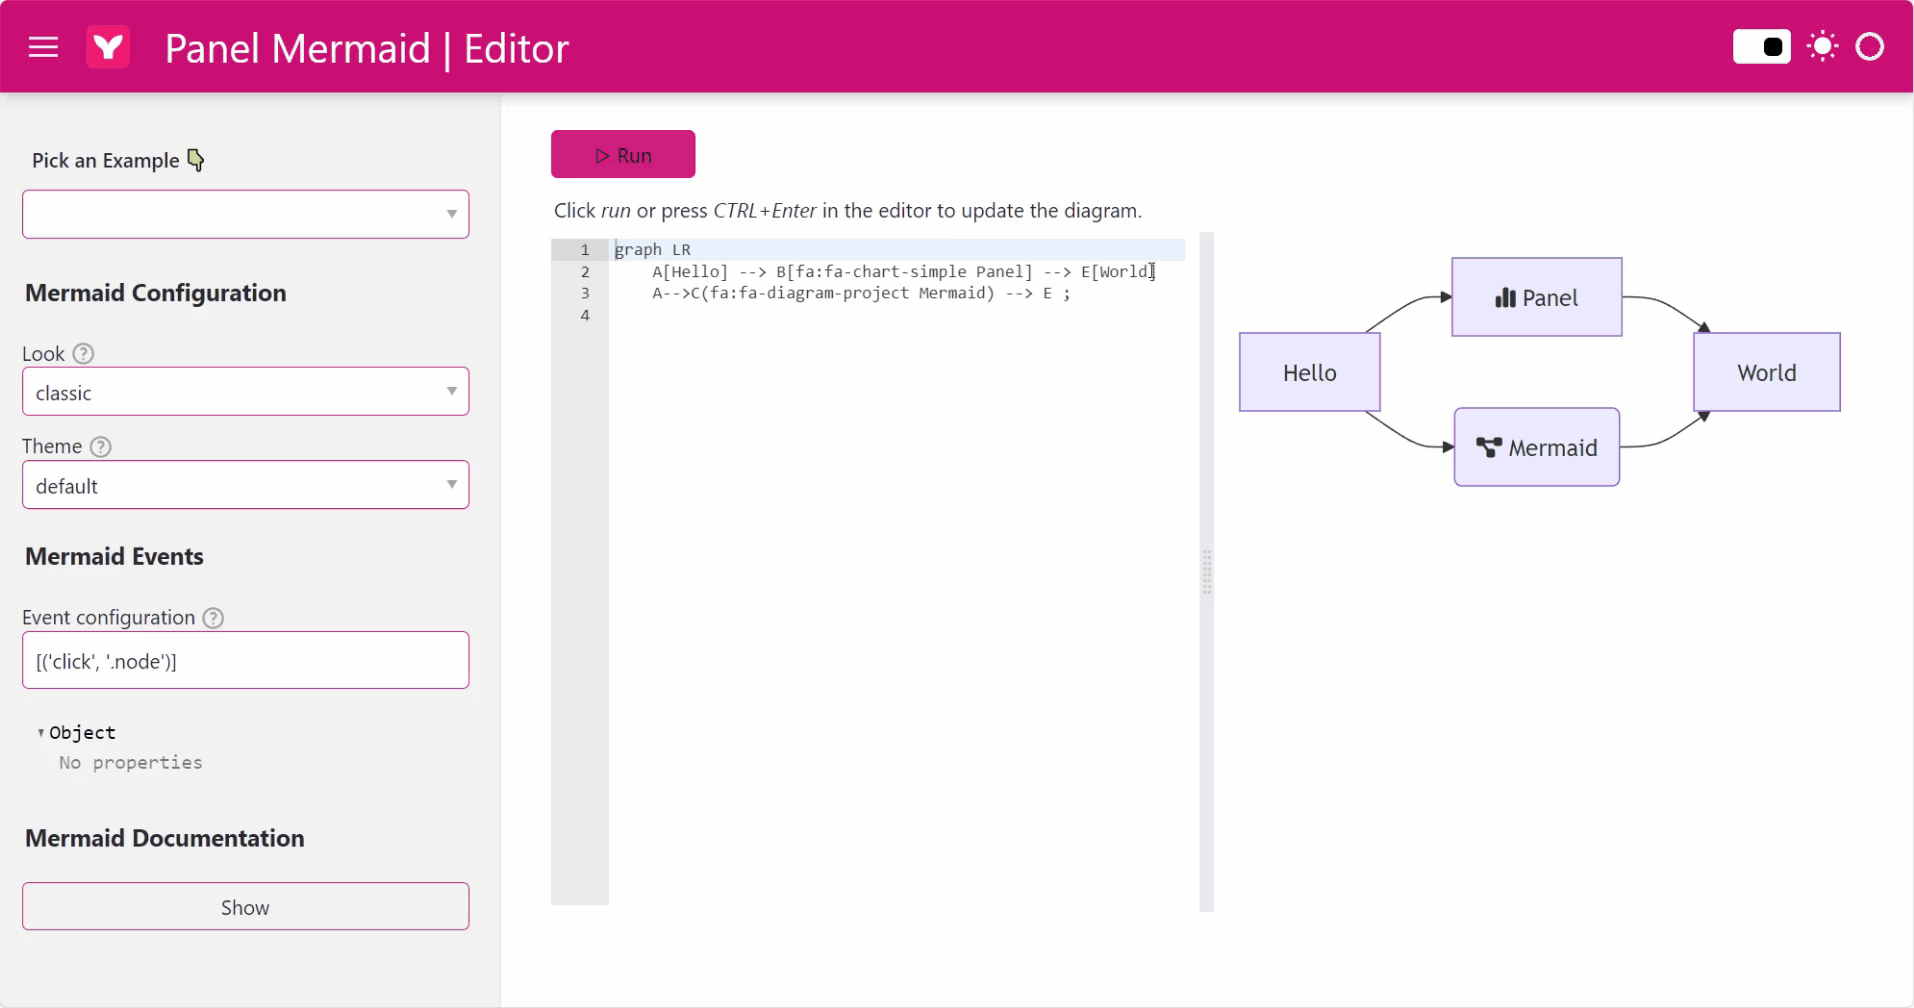Click the help icon next to Theme
The width and height of the screenshot is (1914, 1008).
99,447
